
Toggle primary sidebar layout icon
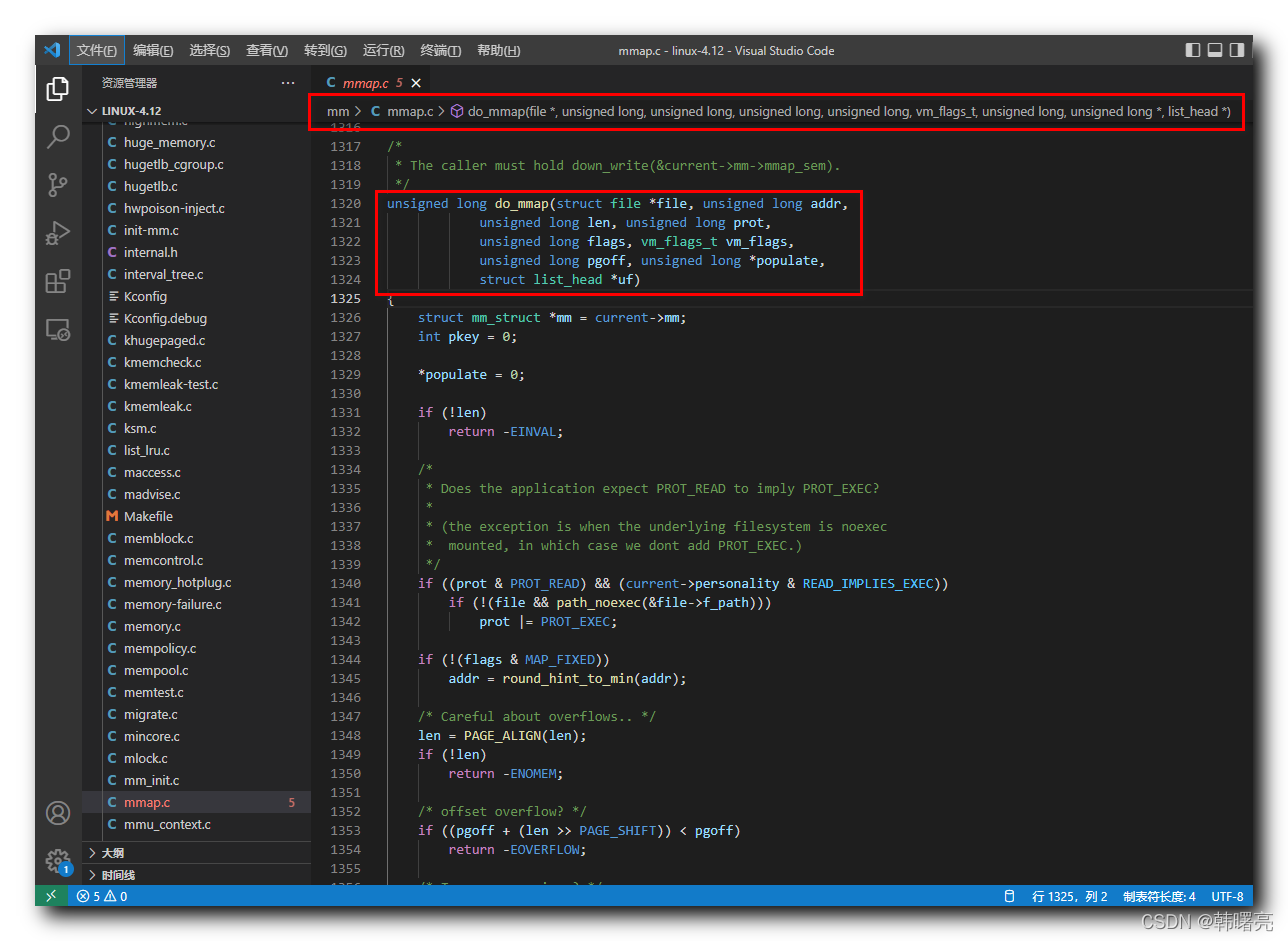[1193, 50]
